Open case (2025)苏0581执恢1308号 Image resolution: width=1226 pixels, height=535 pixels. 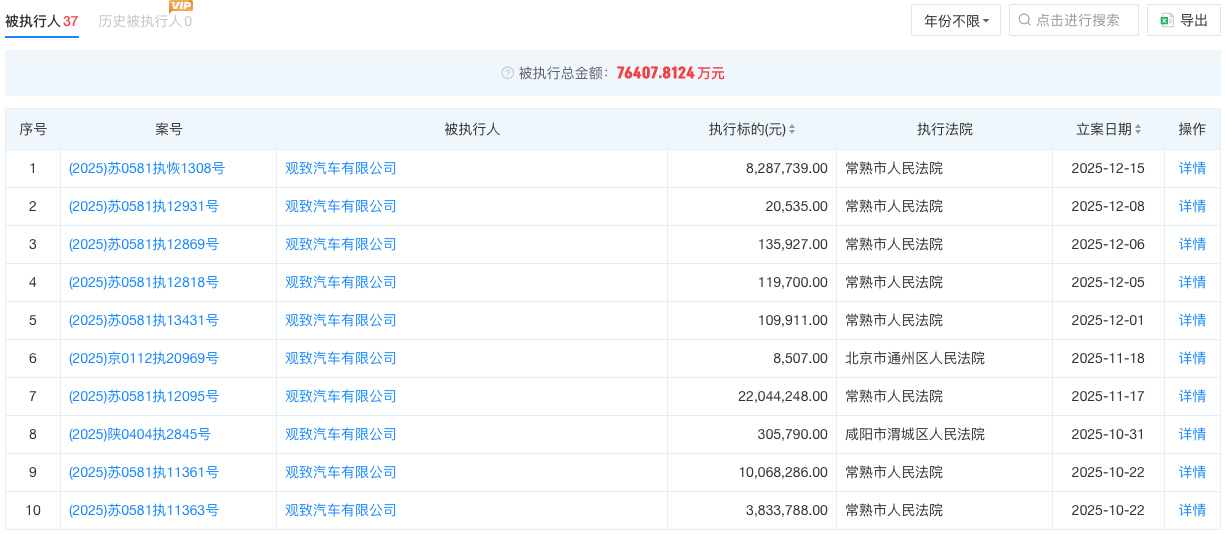tap(147, 168)
